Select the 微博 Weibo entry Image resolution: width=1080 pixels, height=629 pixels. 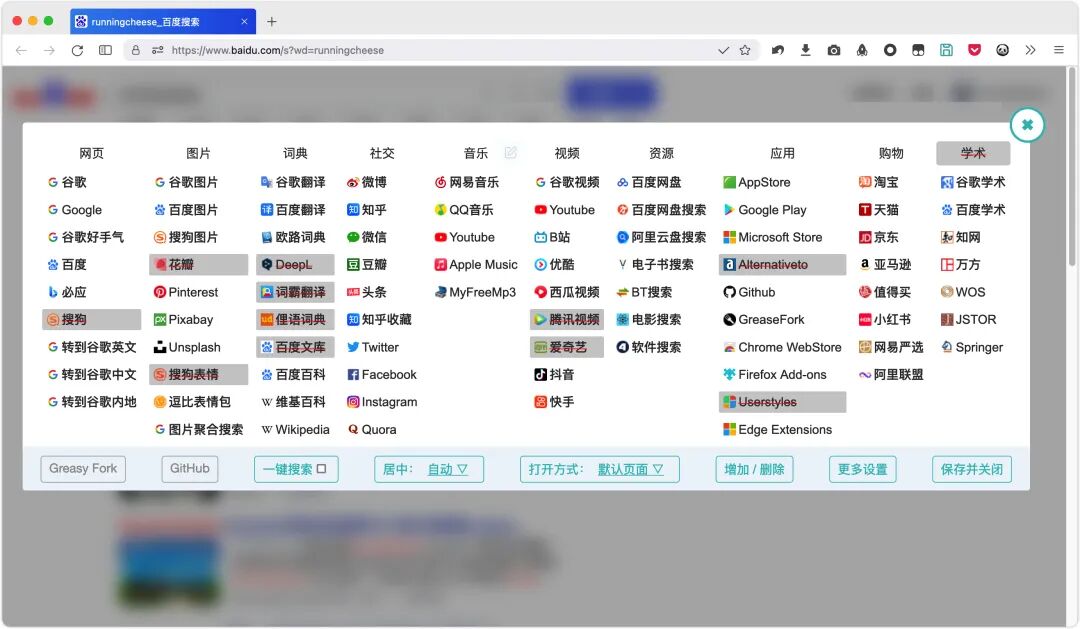click(x=366, y=183)
